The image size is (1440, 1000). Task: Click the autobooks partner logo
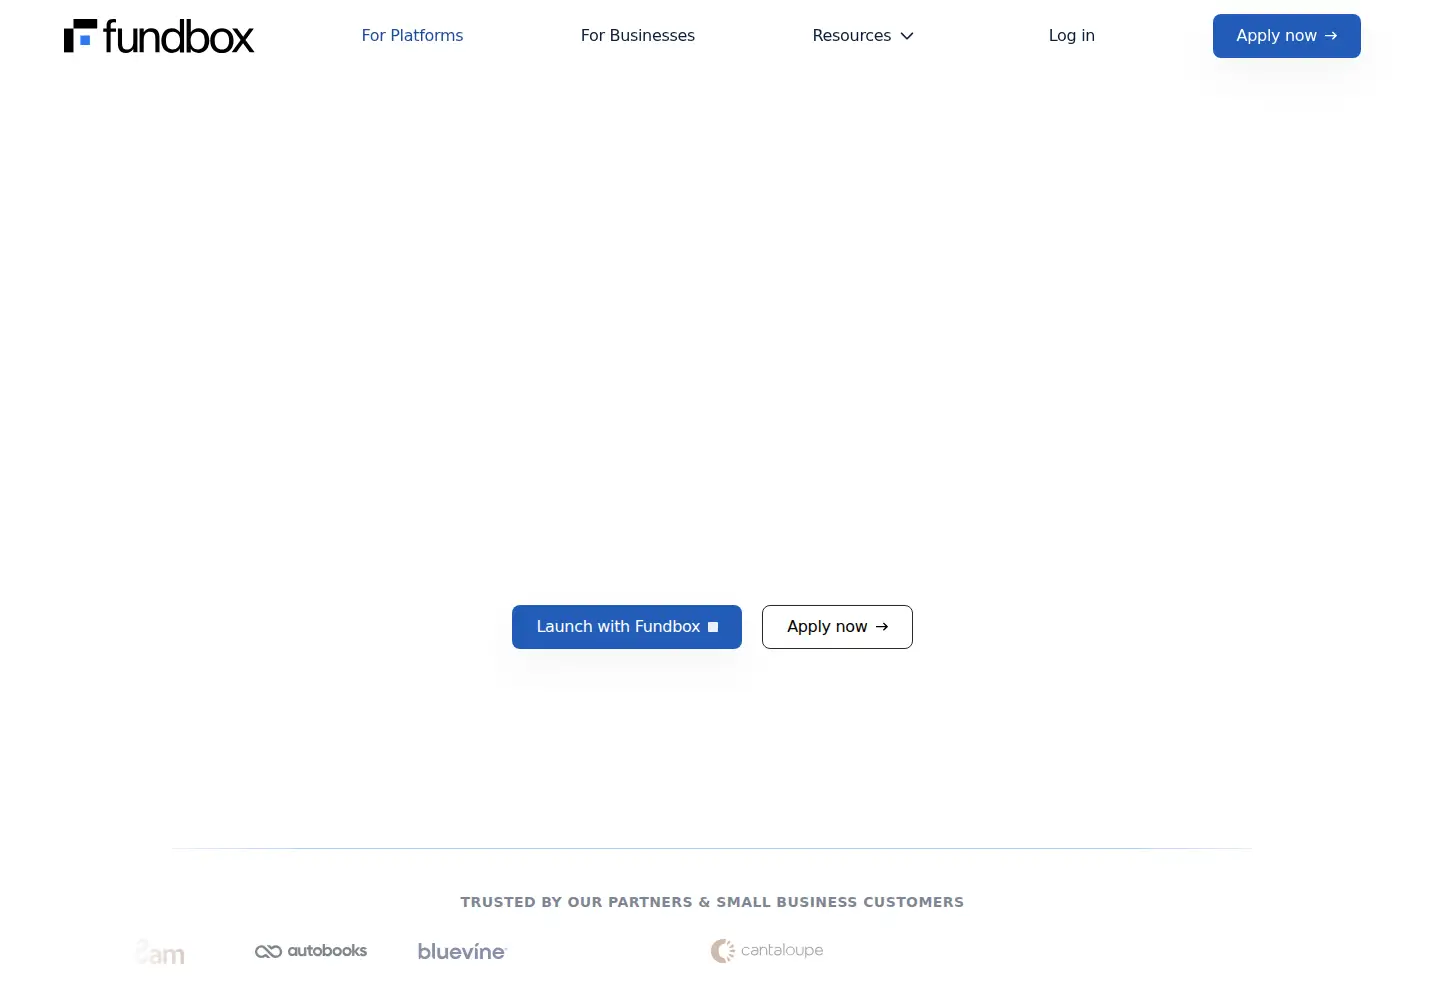(311, 951)
